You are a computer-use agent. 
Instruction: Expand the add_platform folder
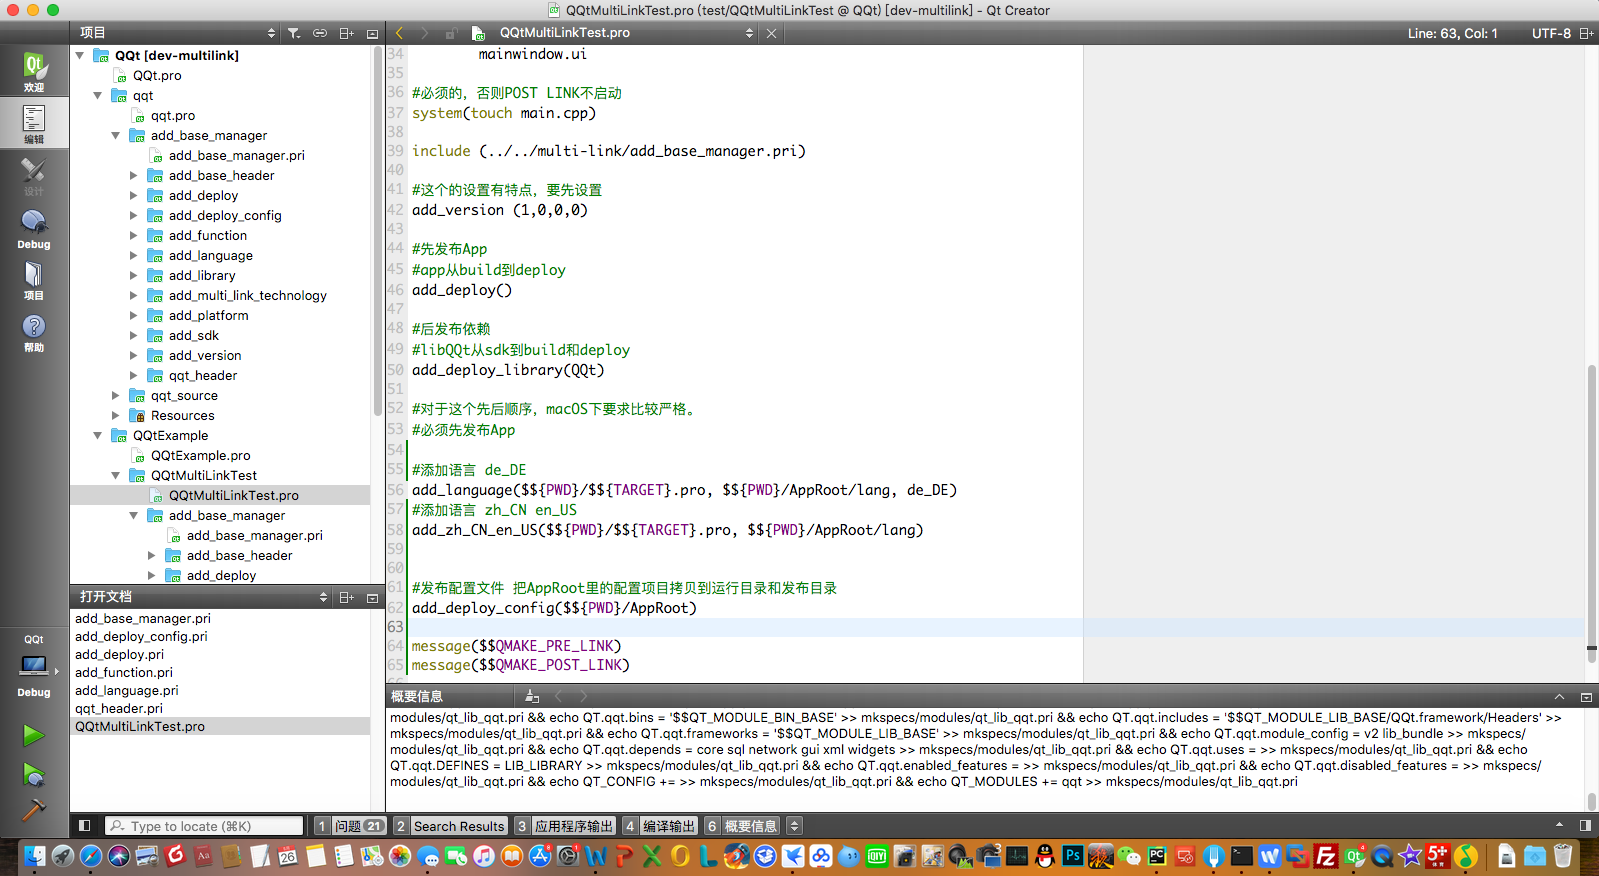134,315
